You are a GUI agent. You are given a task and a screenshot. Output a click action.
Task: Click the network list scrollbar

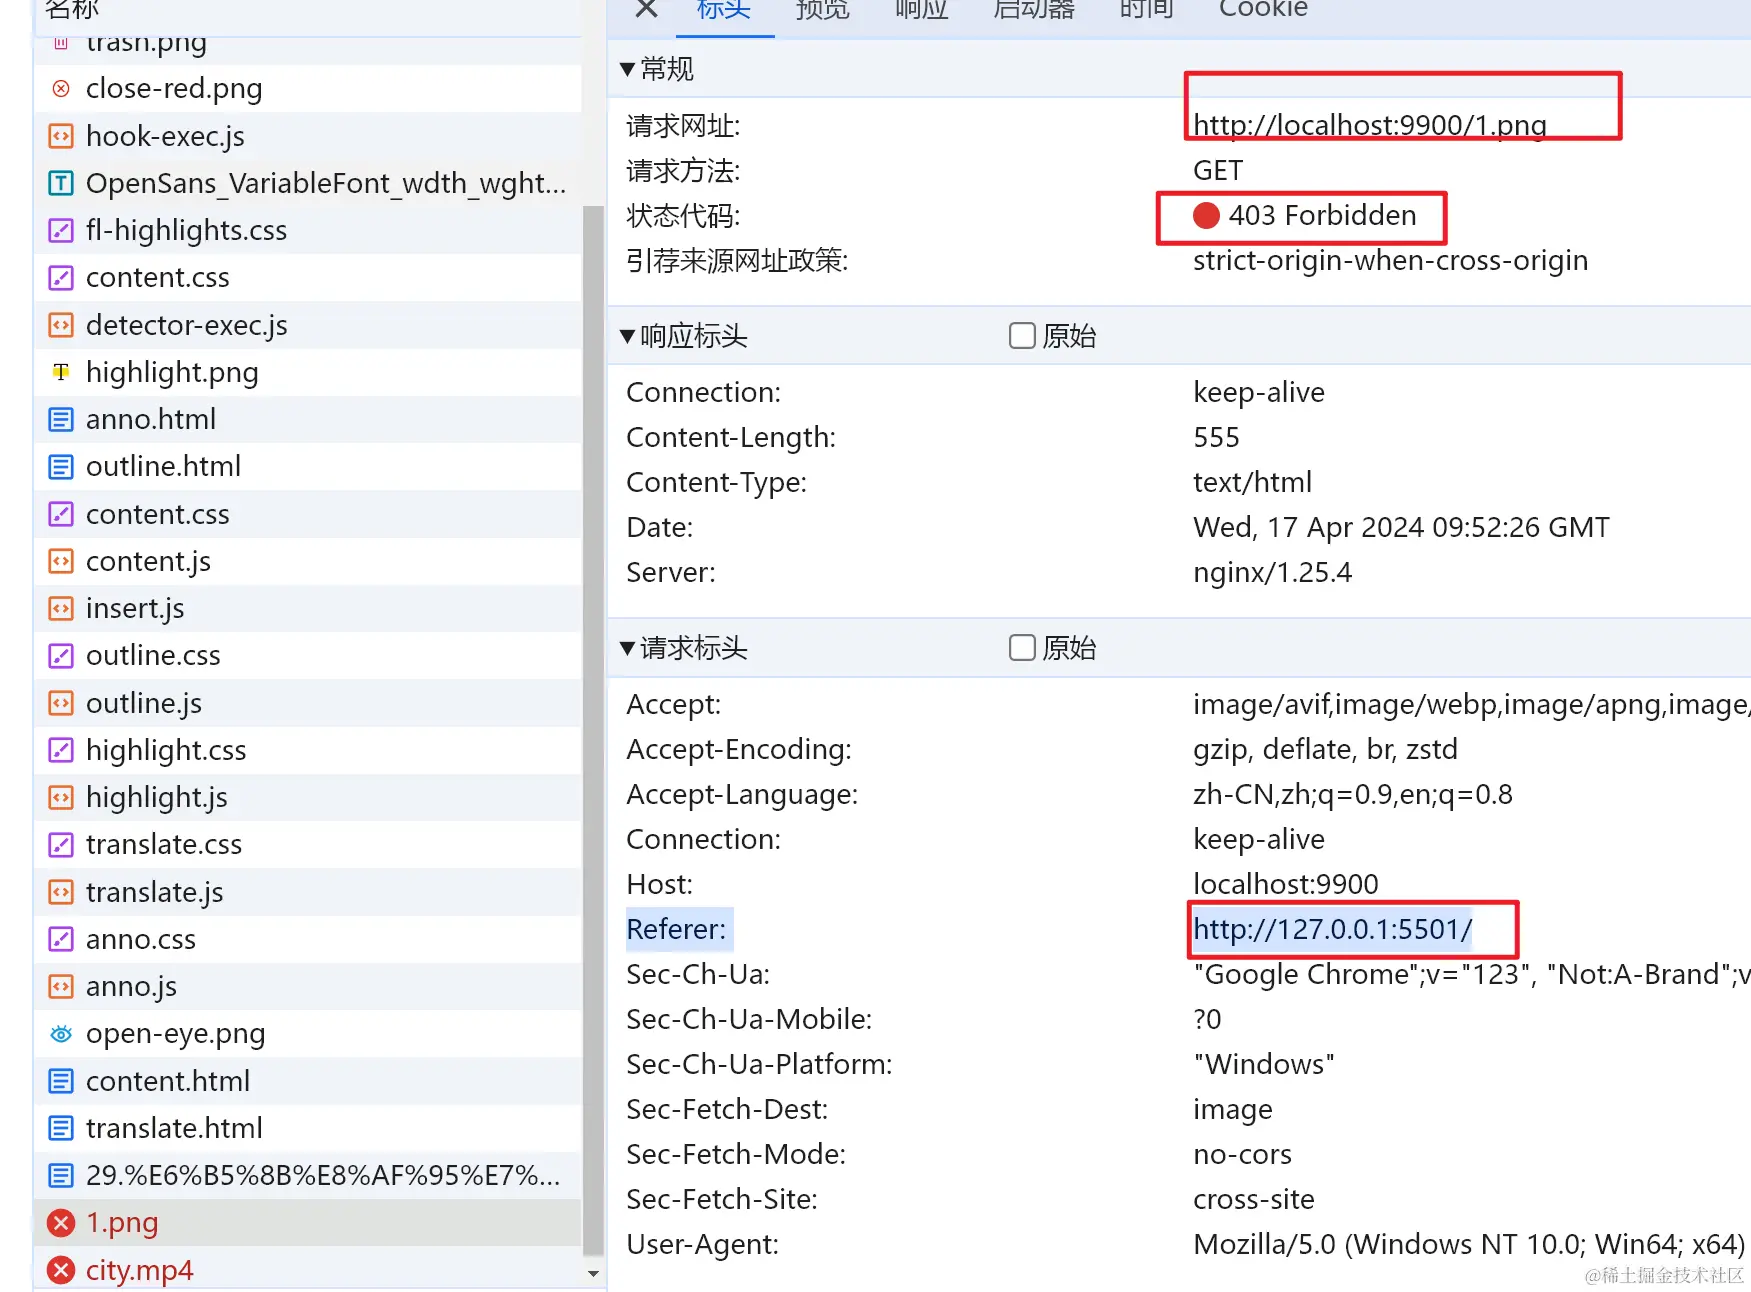593,730
